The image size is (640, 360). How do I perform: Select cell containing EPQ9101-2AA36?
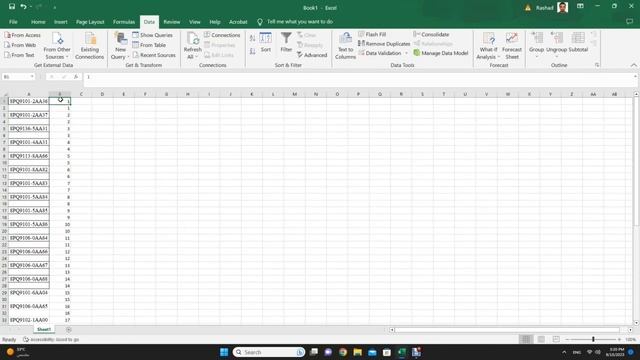coord(29,101)
